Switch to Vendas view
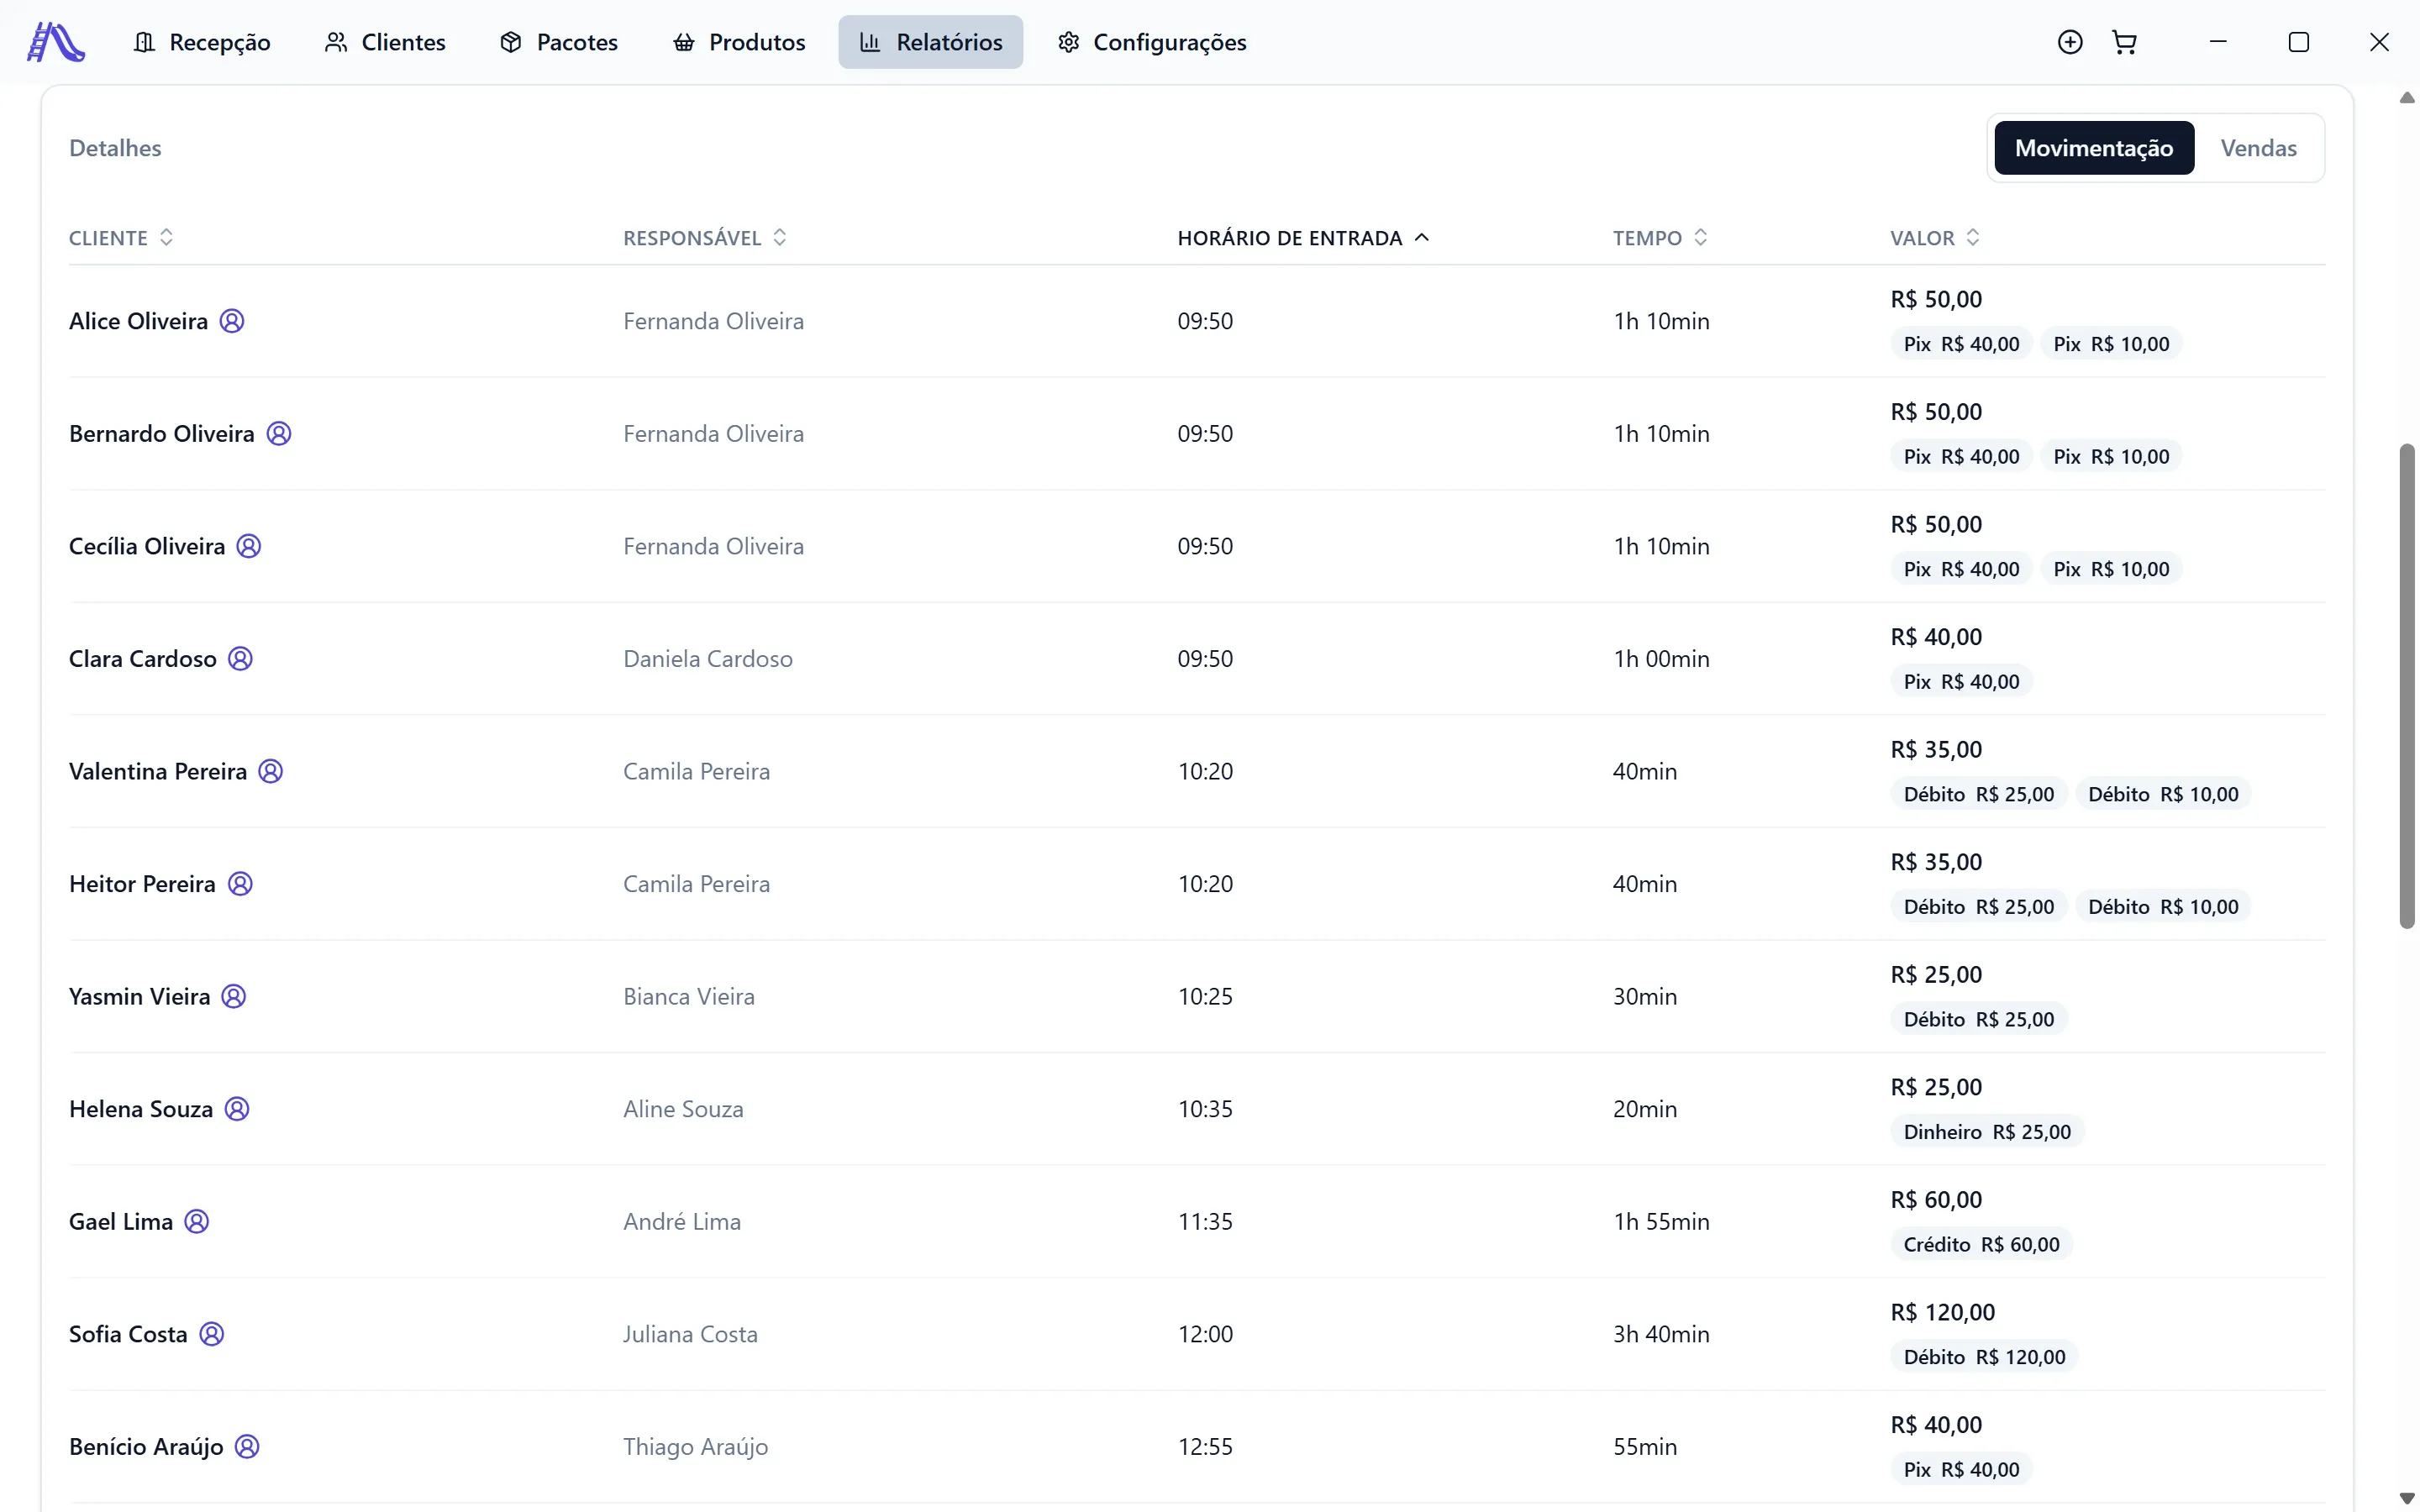Image resolution: width=2420 pixels, height=1512 pixels. point(2258,148)
